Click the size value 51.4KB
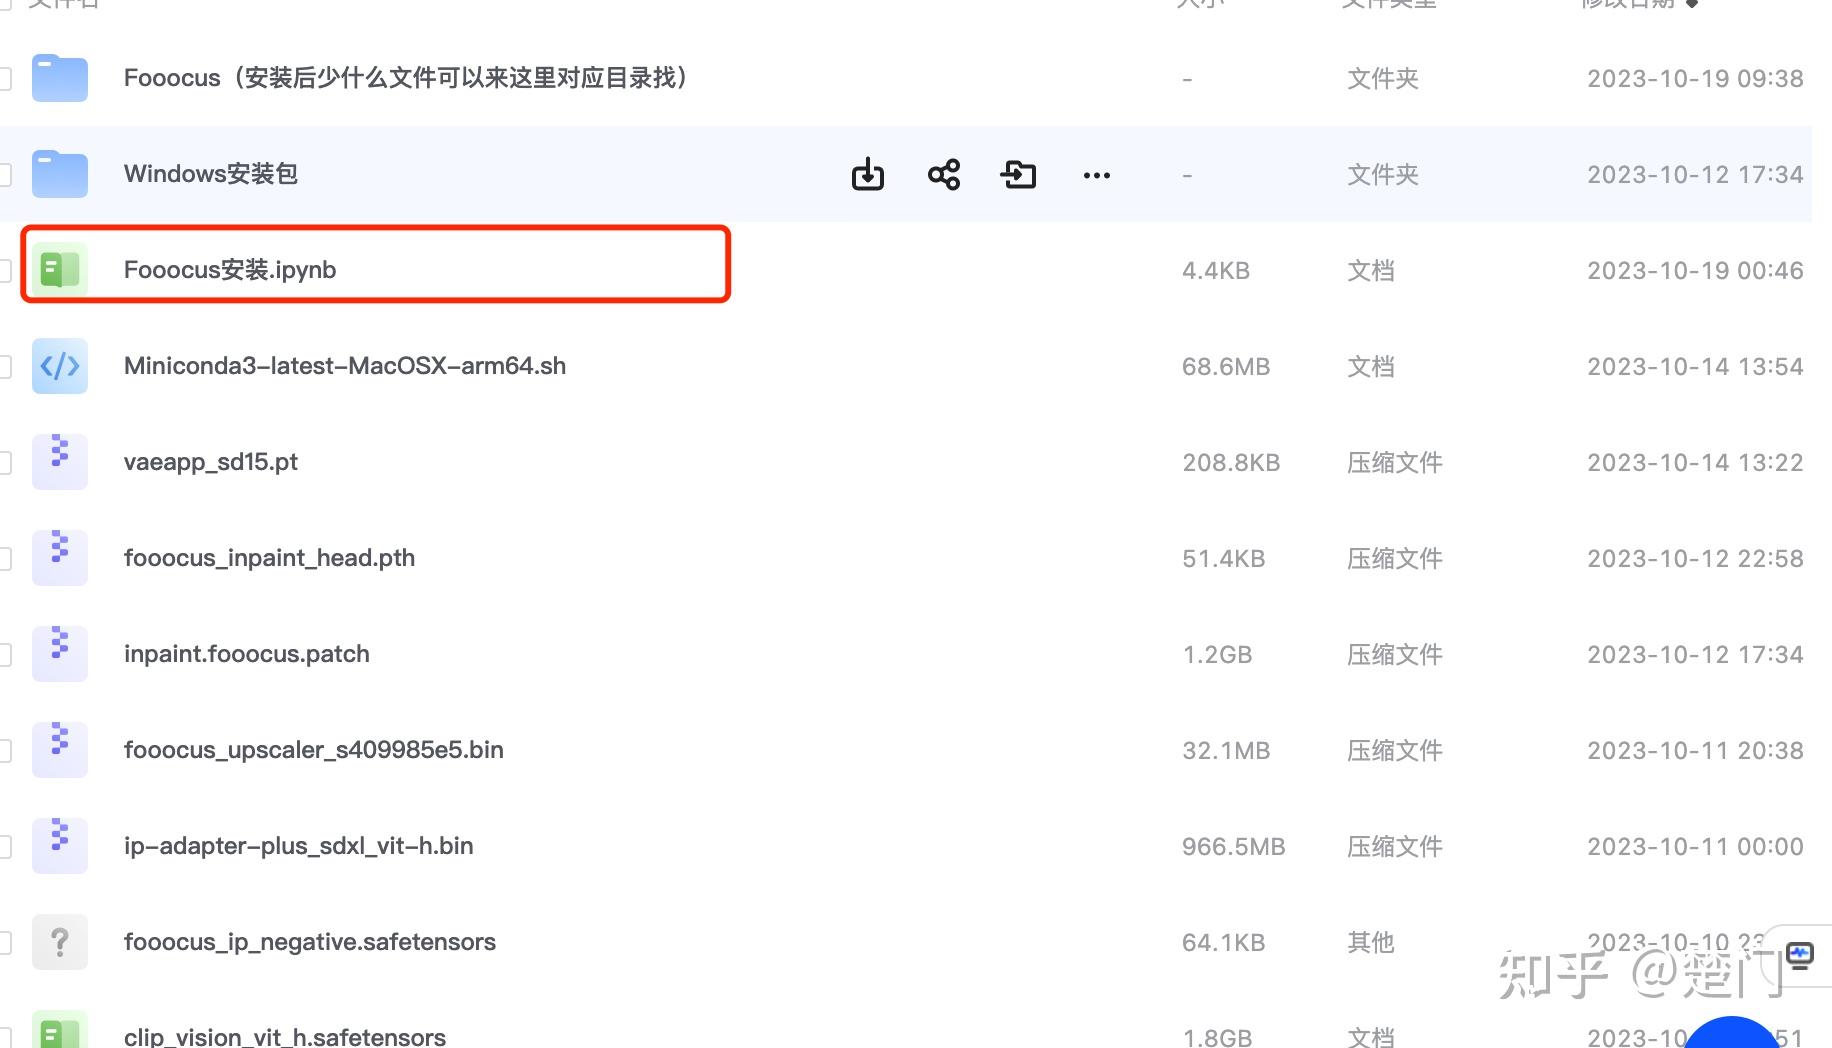This screenshot has width=1832, height=1048. (1224, 559)
